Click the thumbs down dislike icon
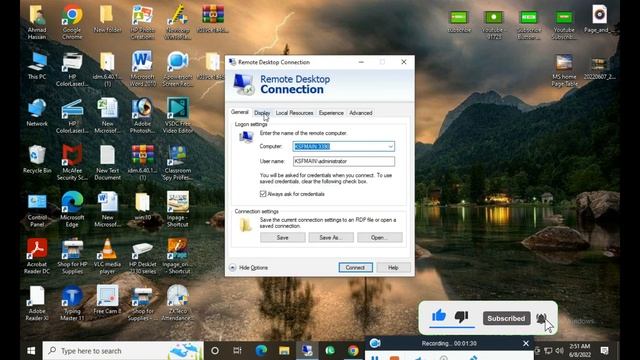 (x=462, y=317)
